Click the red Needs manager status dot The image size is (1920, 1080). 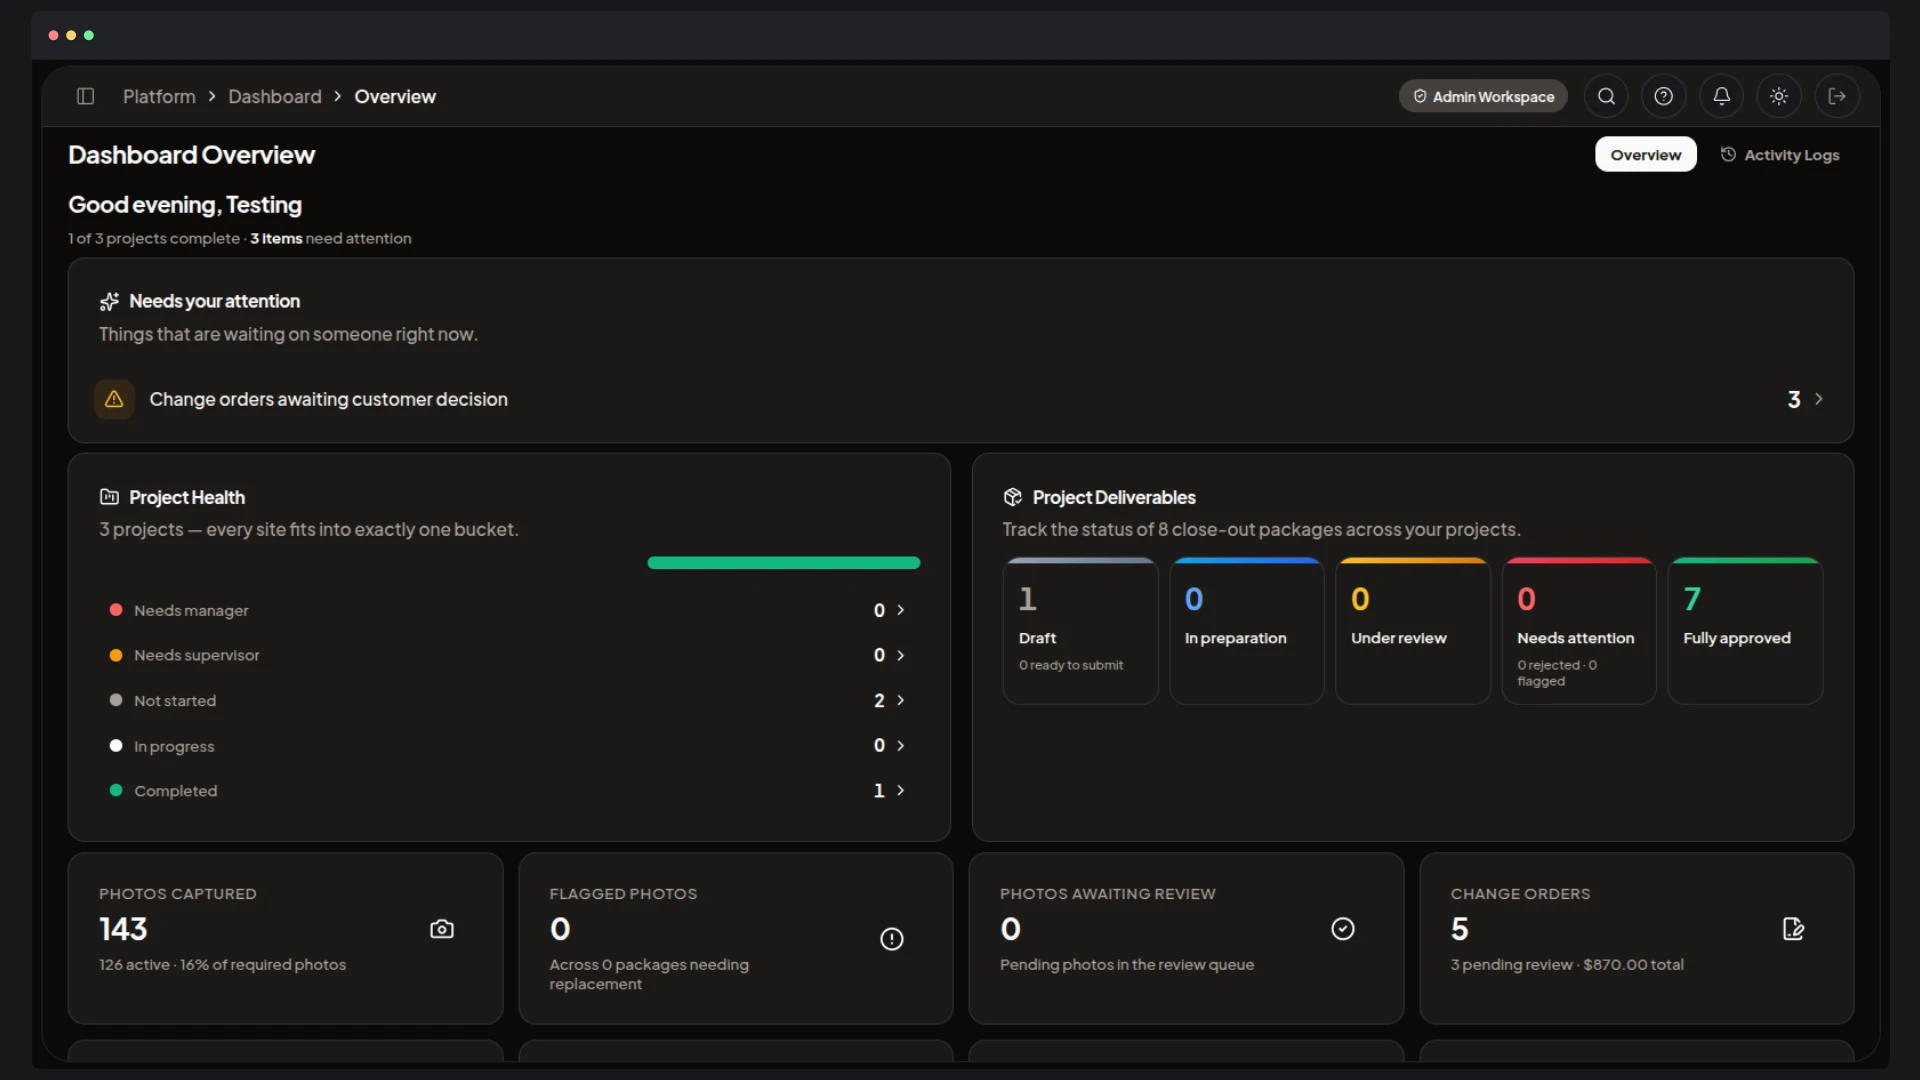pyautogui.click(x=116, y=610)
